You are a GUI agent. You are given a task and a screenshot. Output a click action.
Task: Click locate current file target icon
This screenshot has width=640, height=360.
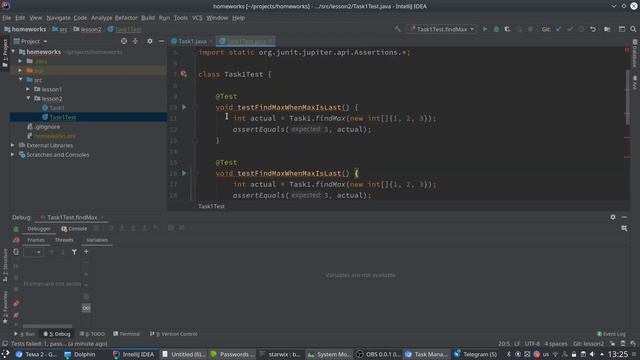point(124,41)
